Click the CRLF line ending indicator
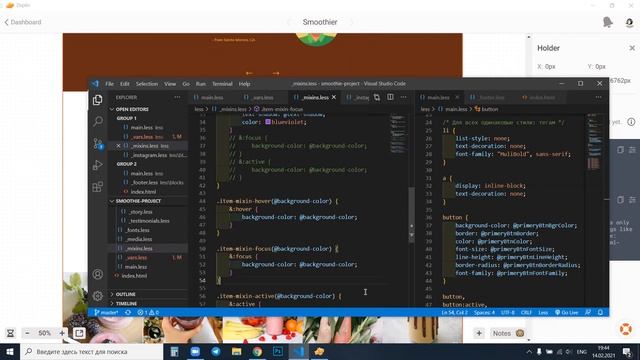640x360 pixels. tap(526, 312)
